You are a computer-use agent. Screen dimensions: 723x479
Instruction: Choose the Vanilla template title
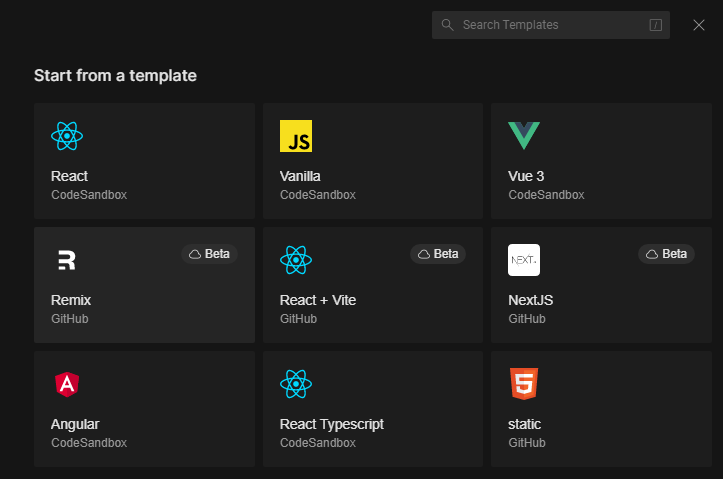(x=300, y=176)
